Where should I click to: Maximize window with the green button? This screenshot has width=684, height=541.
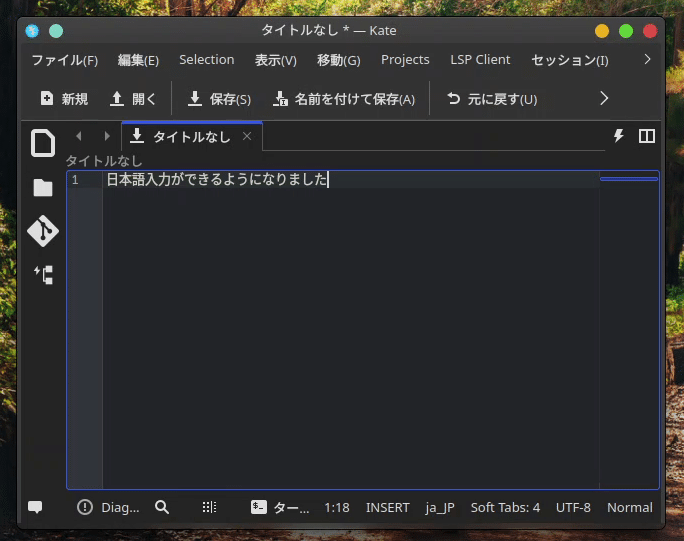(626, 31)
